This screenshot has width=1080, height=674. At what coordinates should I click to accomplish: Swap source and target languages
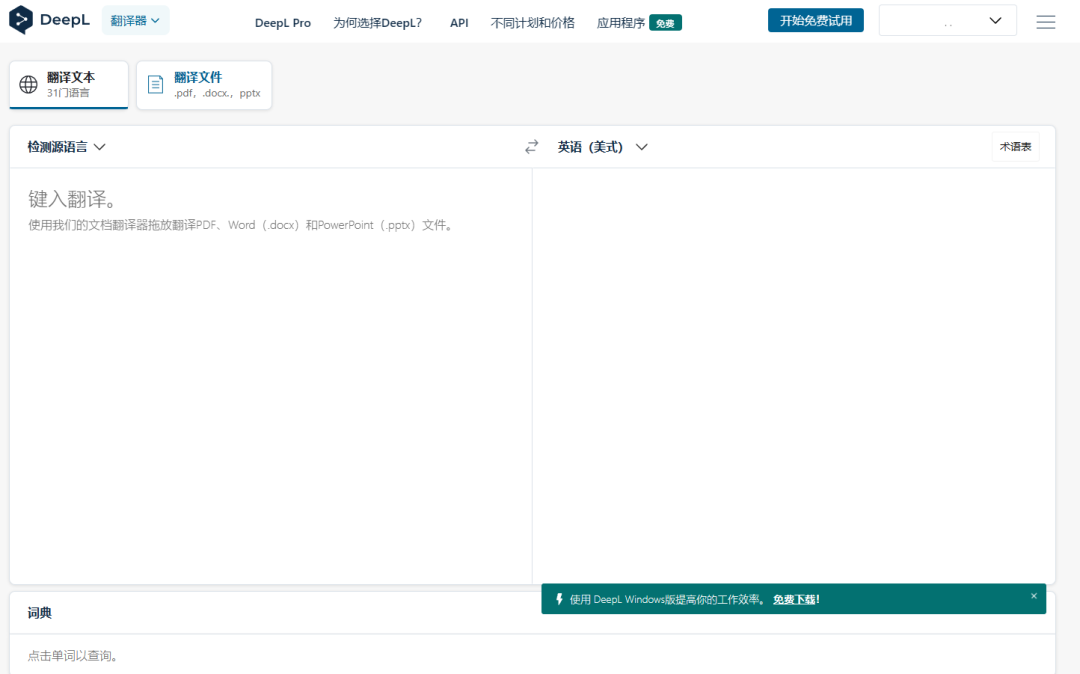(531, 147)
